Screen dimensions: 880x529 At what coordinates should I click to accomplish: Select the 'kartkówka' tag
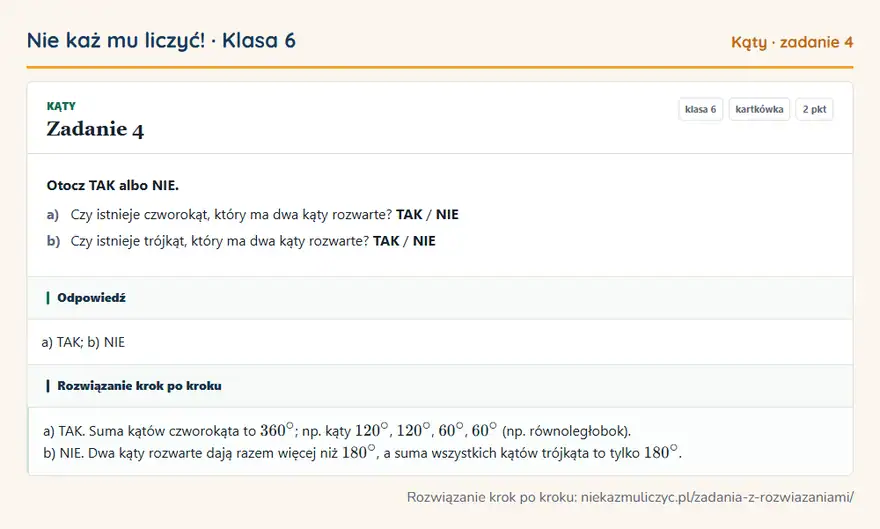[759, 109]
